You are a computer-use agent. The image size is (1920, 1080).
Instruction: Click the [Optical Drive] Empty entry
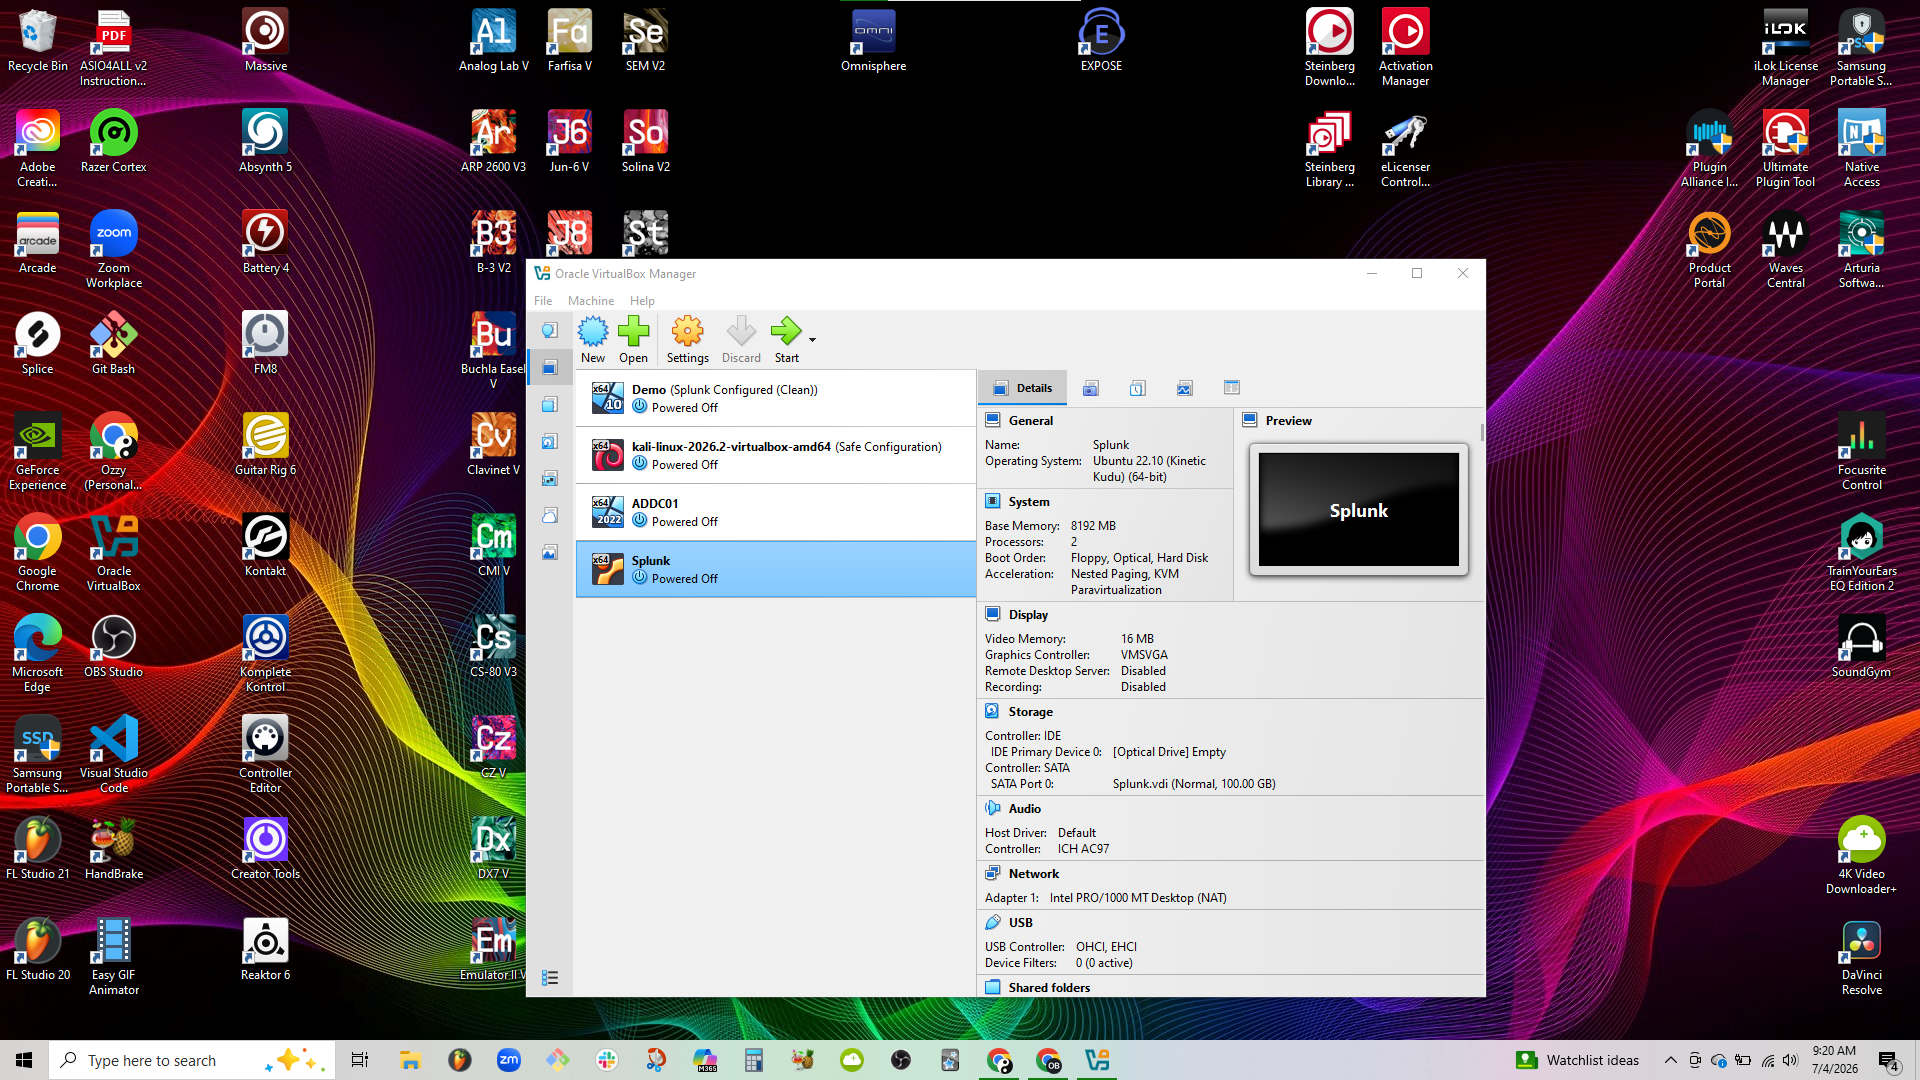point(1169,752)
